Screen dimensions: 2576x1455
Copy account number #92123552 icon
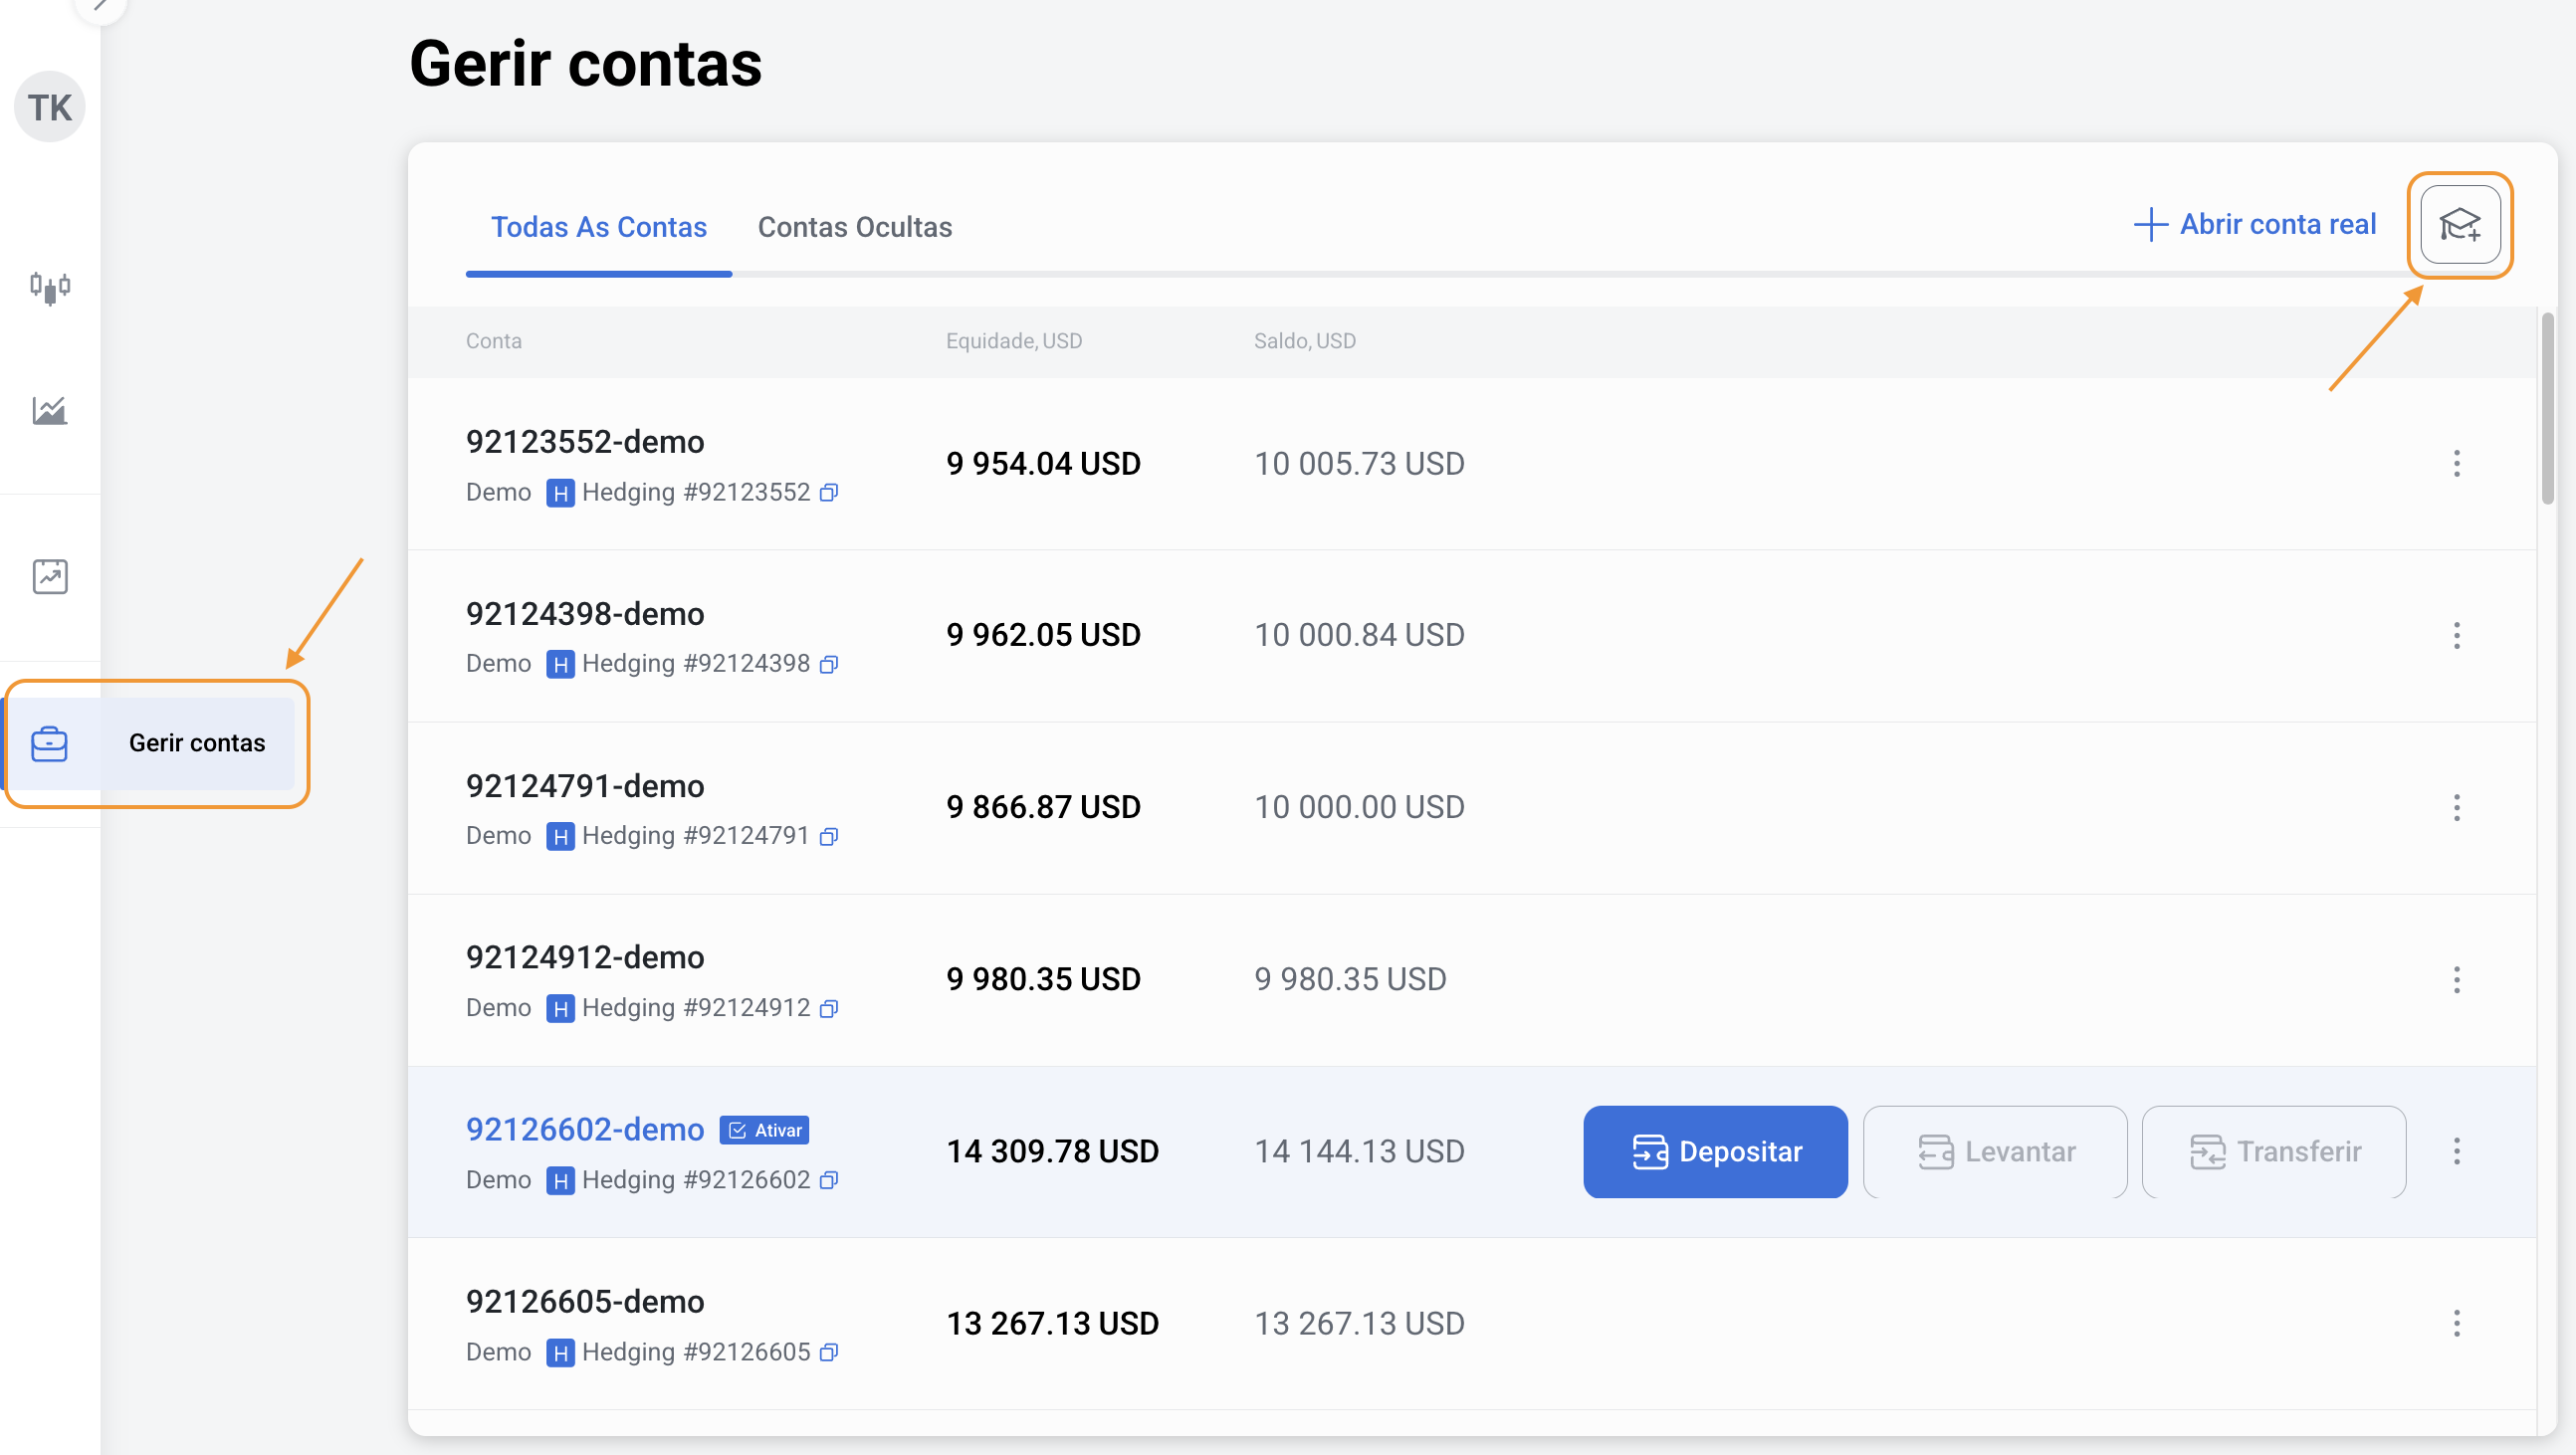(829, 493)
